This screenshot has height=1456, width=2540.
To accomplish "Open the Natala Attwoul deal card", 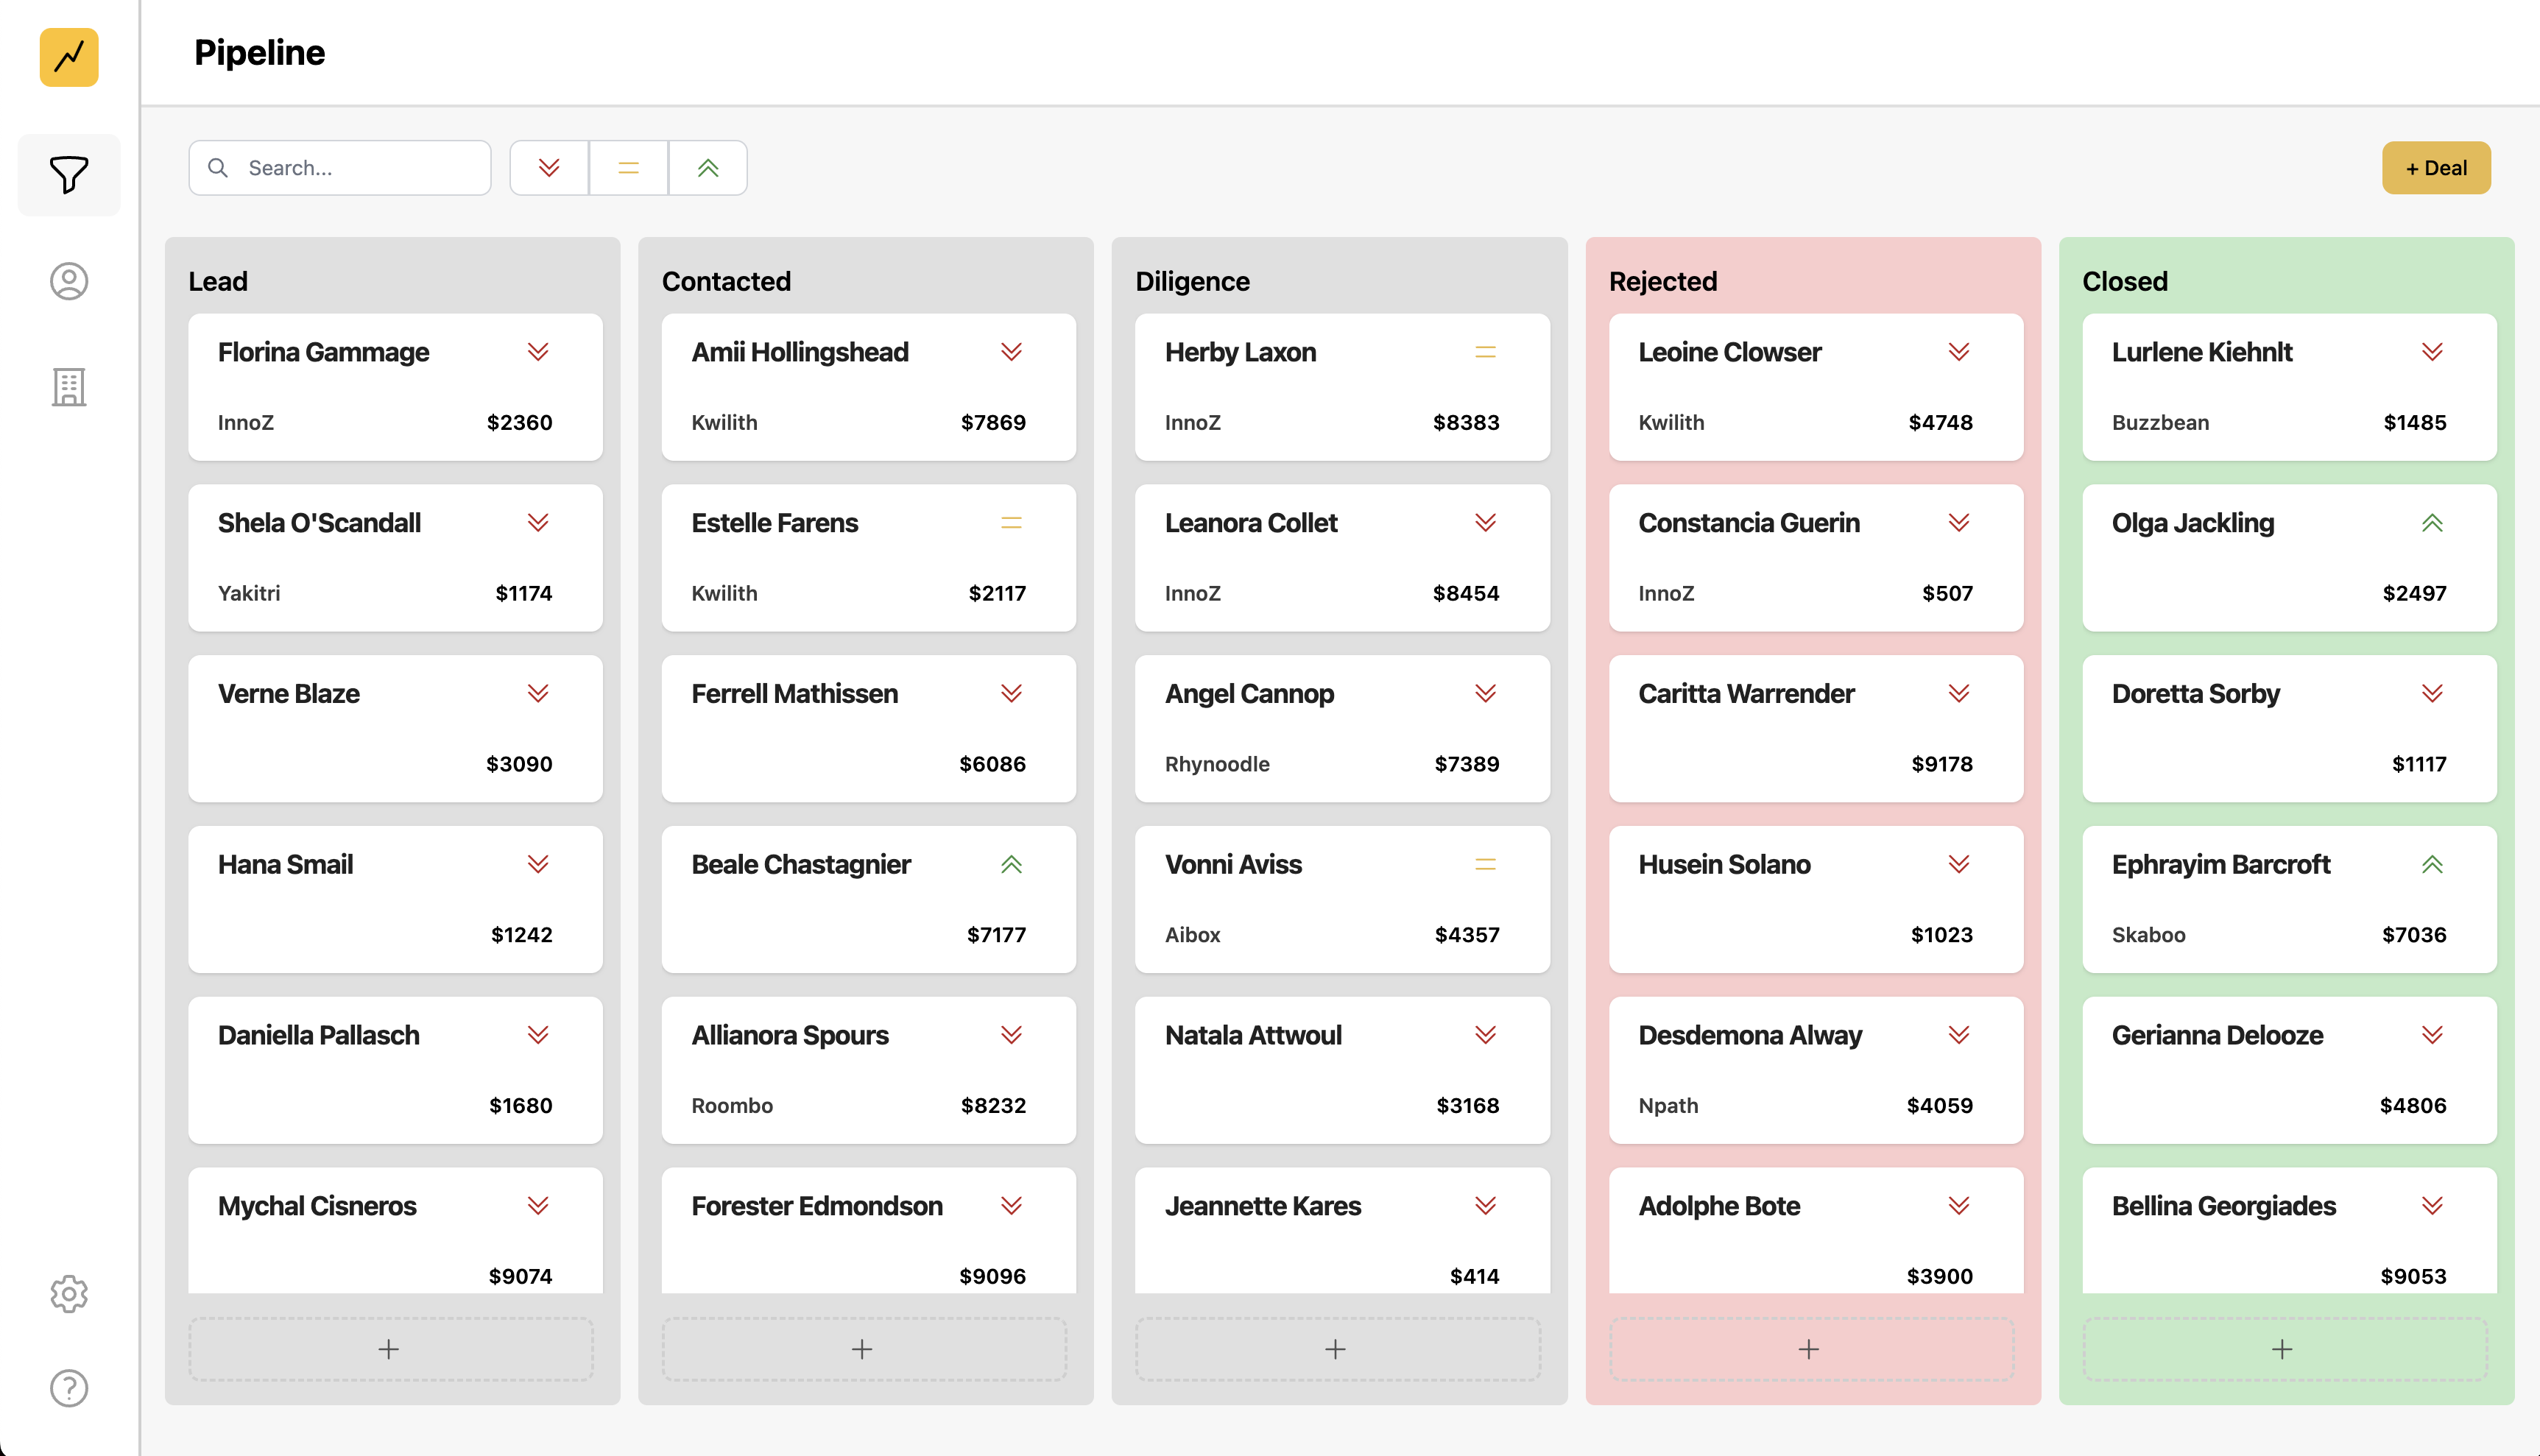I will click(x=1342, y=1070).
